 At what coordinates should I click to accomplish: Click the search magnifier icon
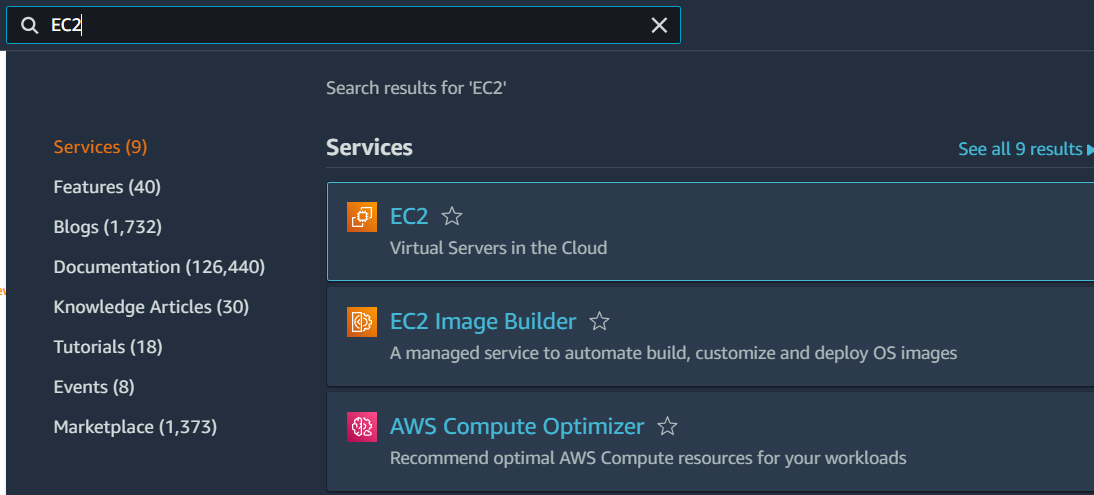[x=30, y=26]
